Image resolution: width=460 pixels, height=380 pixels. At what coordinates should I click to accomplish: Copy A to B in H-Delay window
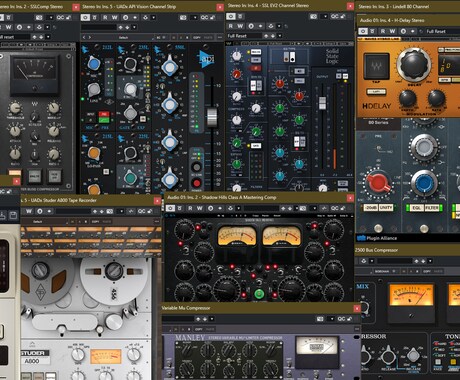(413, 31)
